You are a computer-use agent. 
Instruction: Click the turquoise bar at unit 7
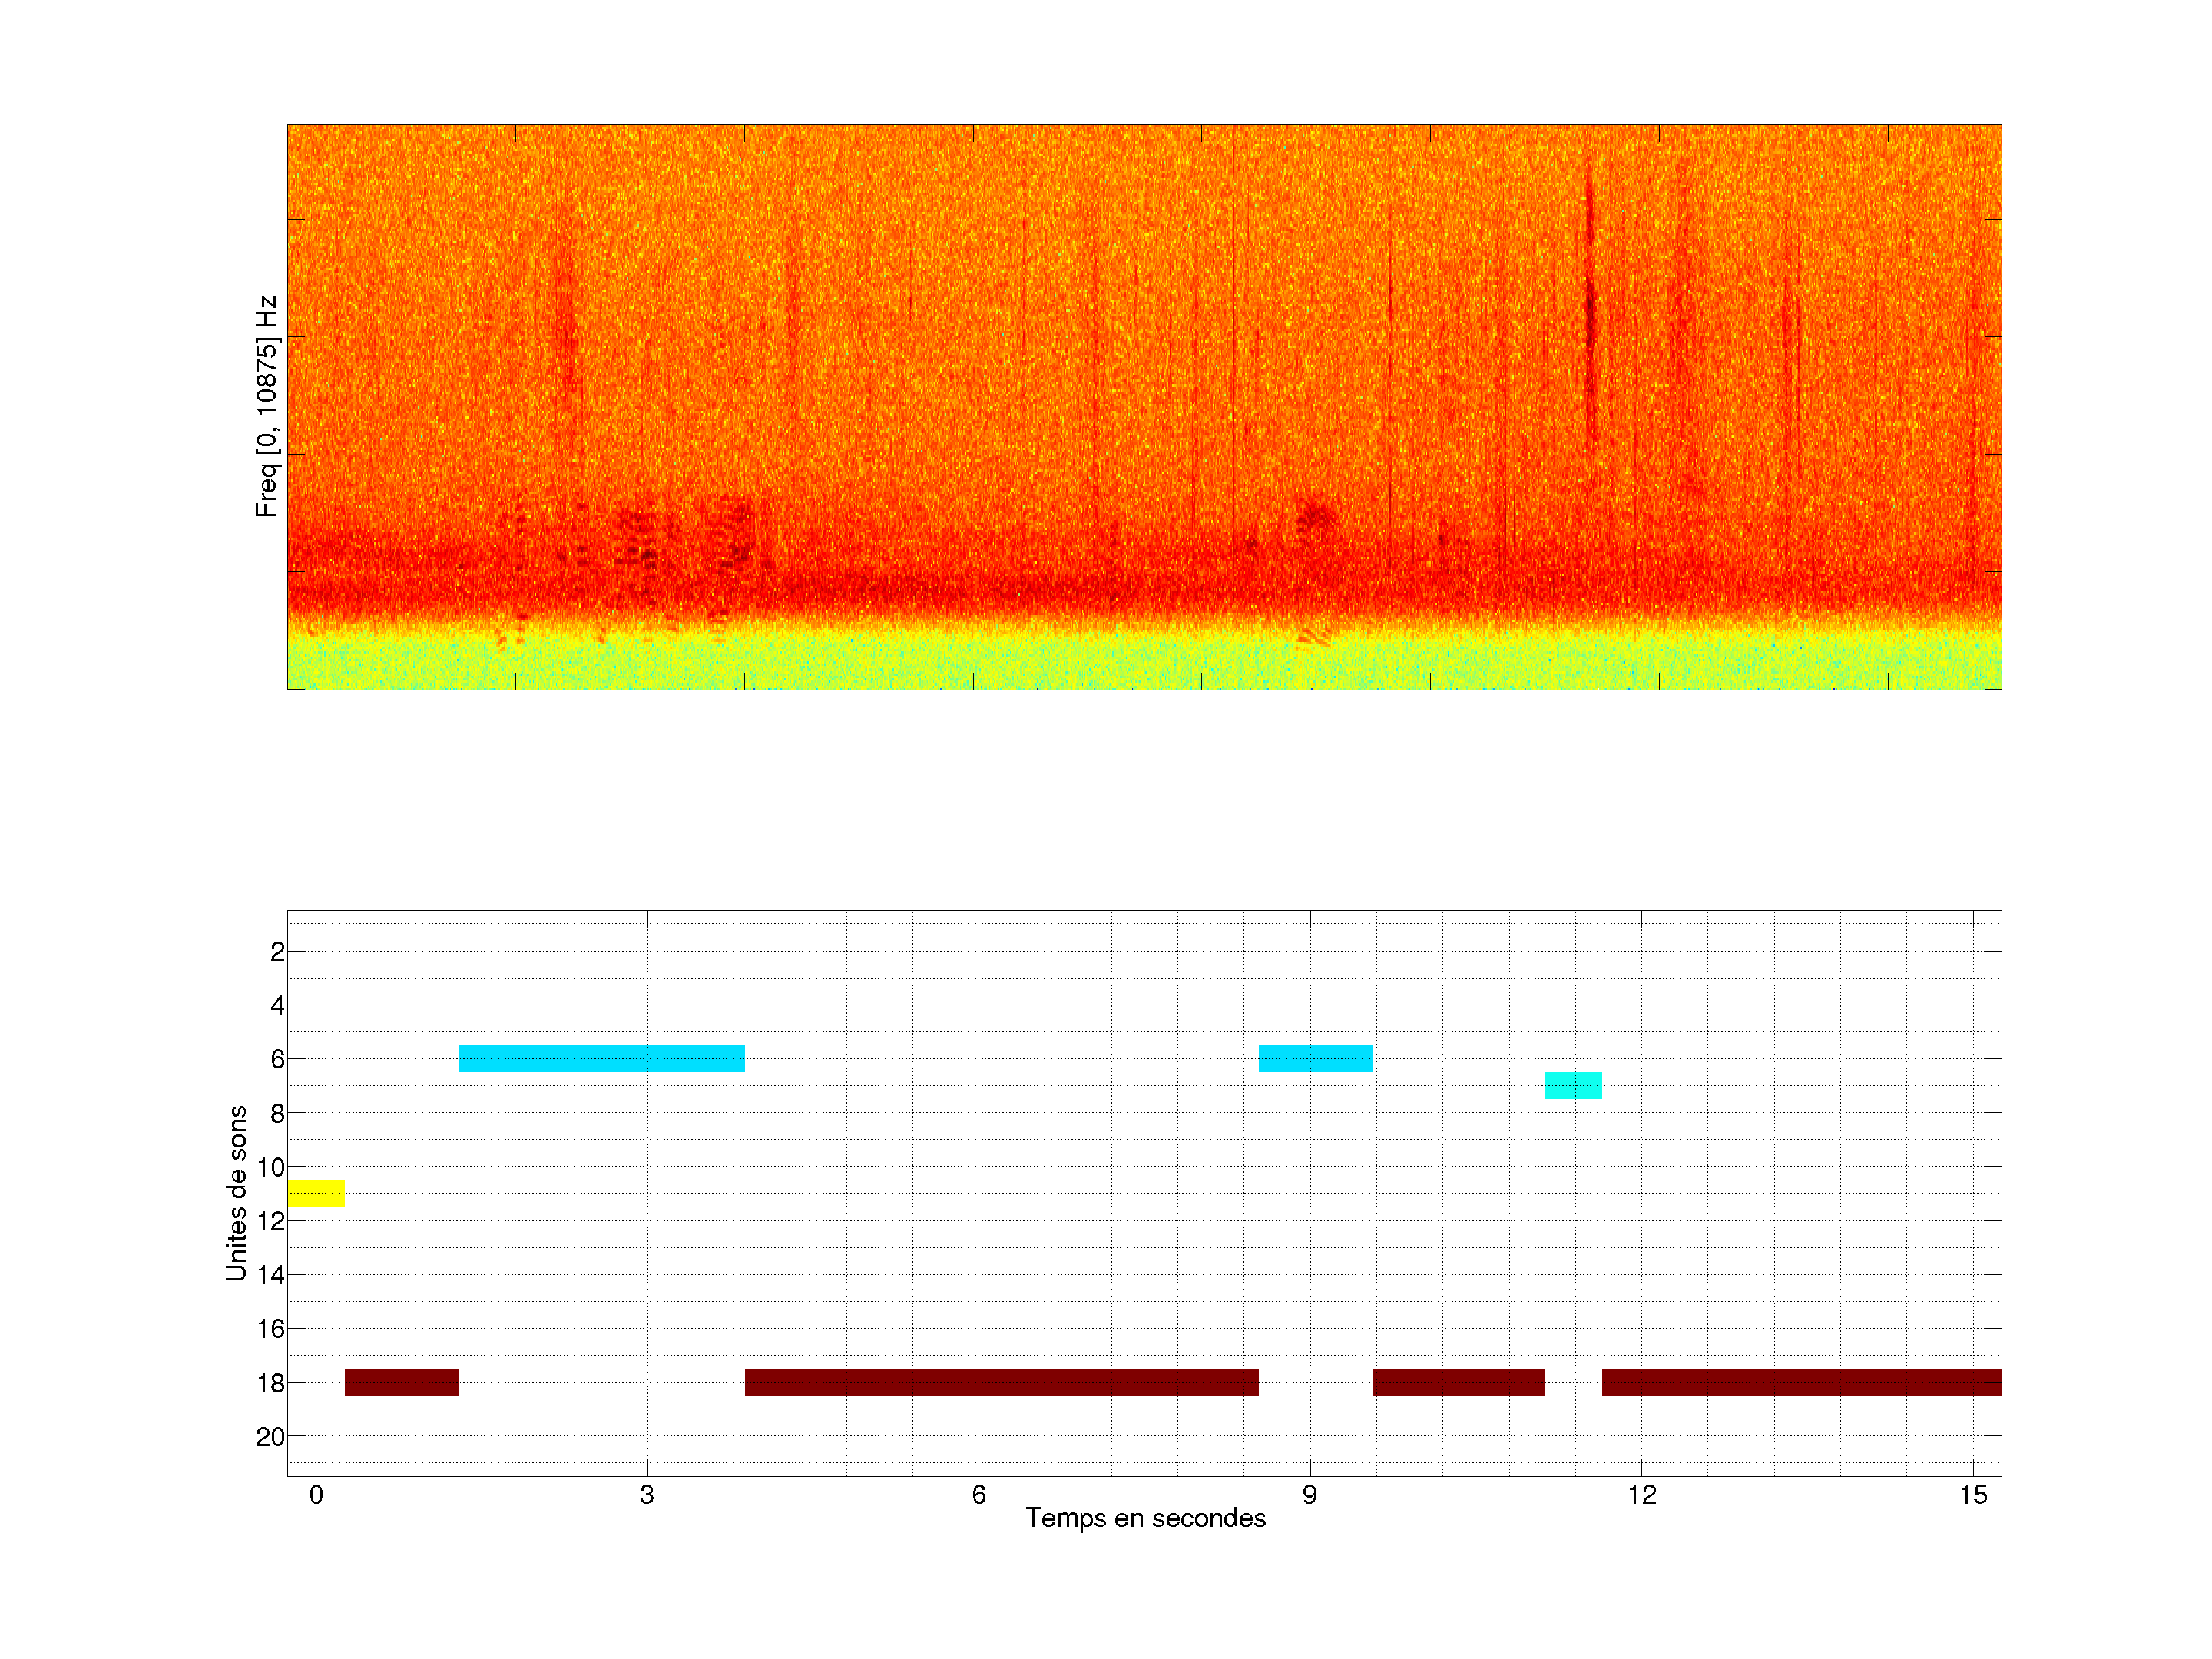coord(1572,1085)
